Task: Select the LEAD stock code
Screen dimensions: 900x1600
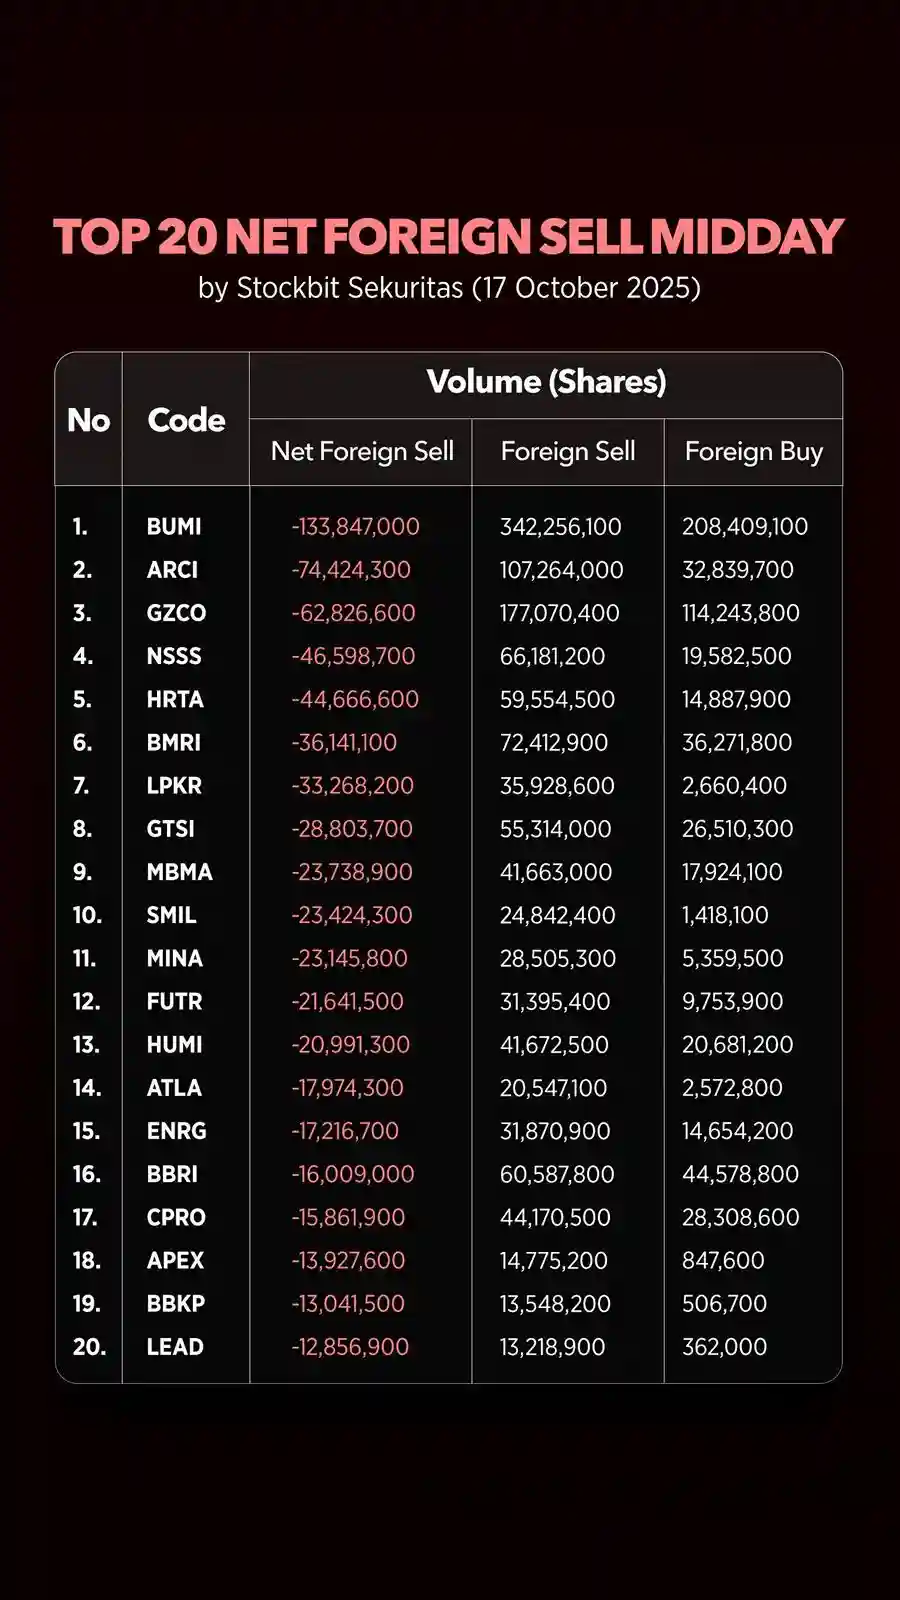Action: click(x=175, y=1347)
